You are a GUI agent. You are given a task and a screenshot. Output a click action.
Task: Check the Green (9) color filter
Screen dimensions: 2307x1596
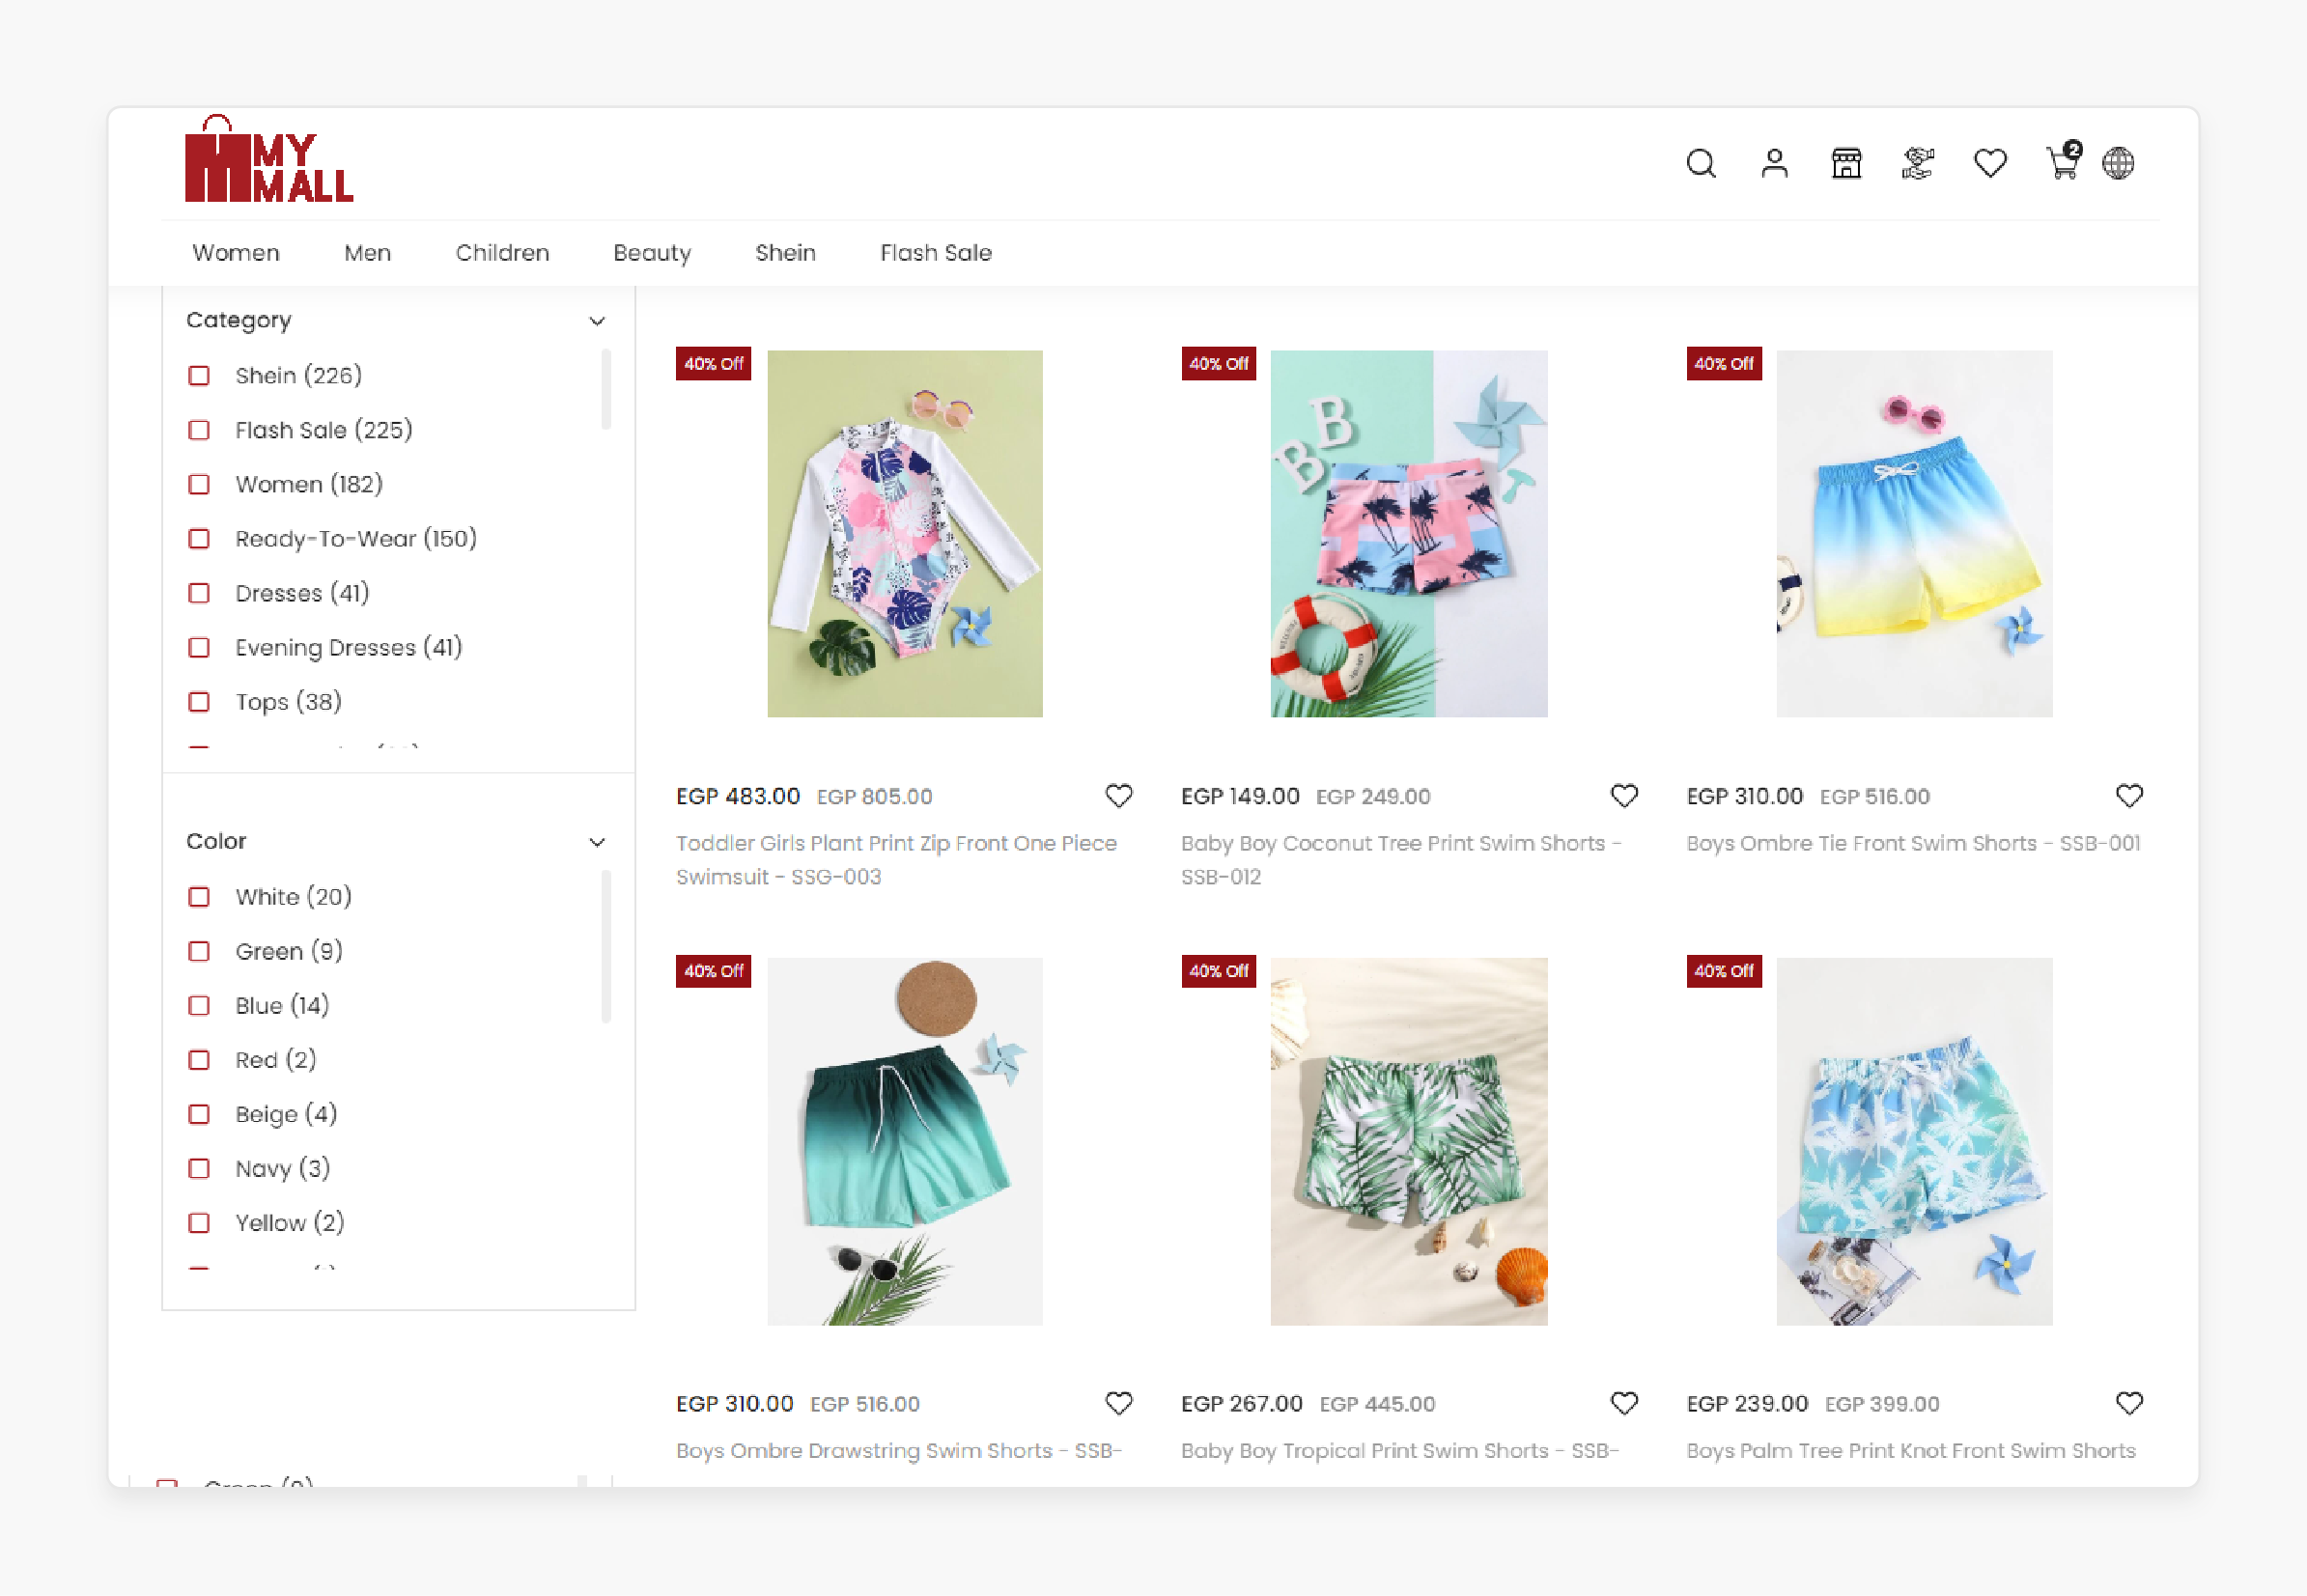(199, 951)
